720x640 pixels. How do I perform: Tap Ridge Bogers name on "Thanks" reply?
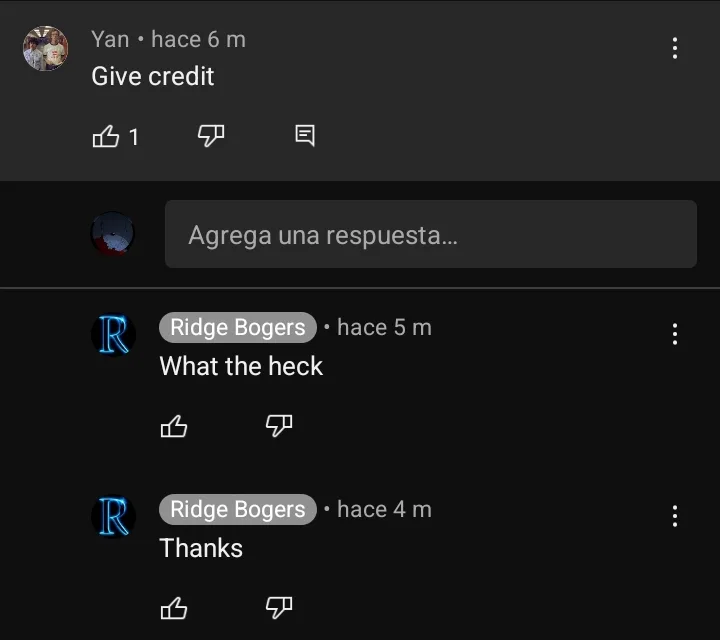[x=238, y=510]
